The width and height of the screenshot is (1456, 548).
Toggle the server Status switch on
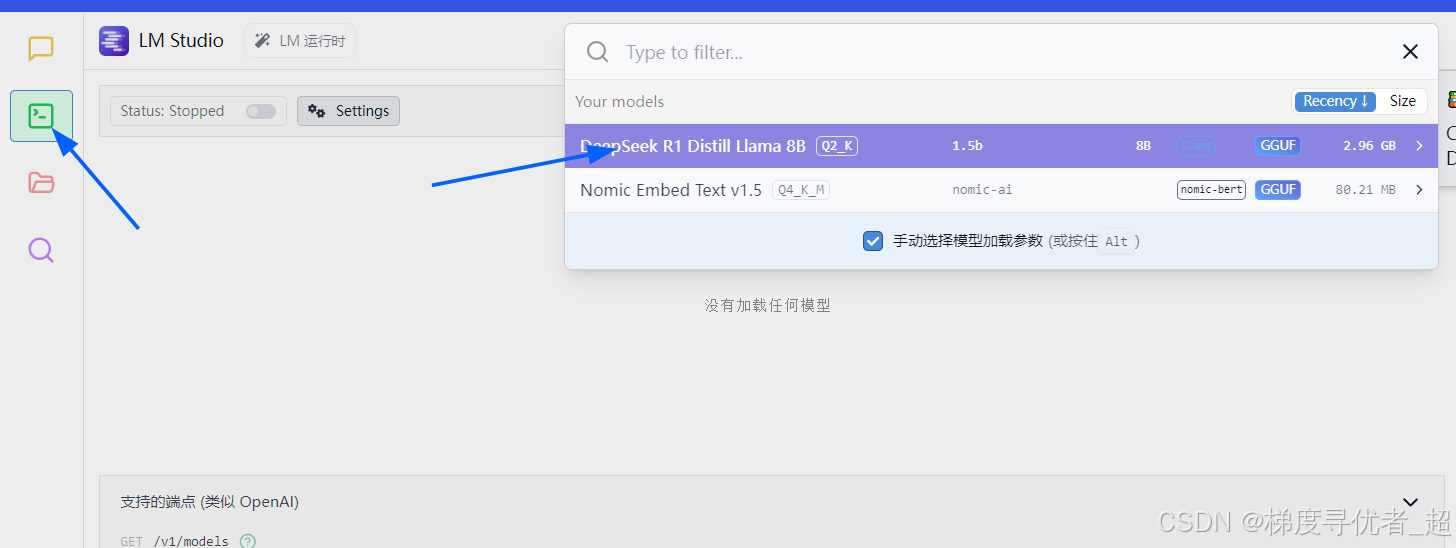click(x=261, y=111)
